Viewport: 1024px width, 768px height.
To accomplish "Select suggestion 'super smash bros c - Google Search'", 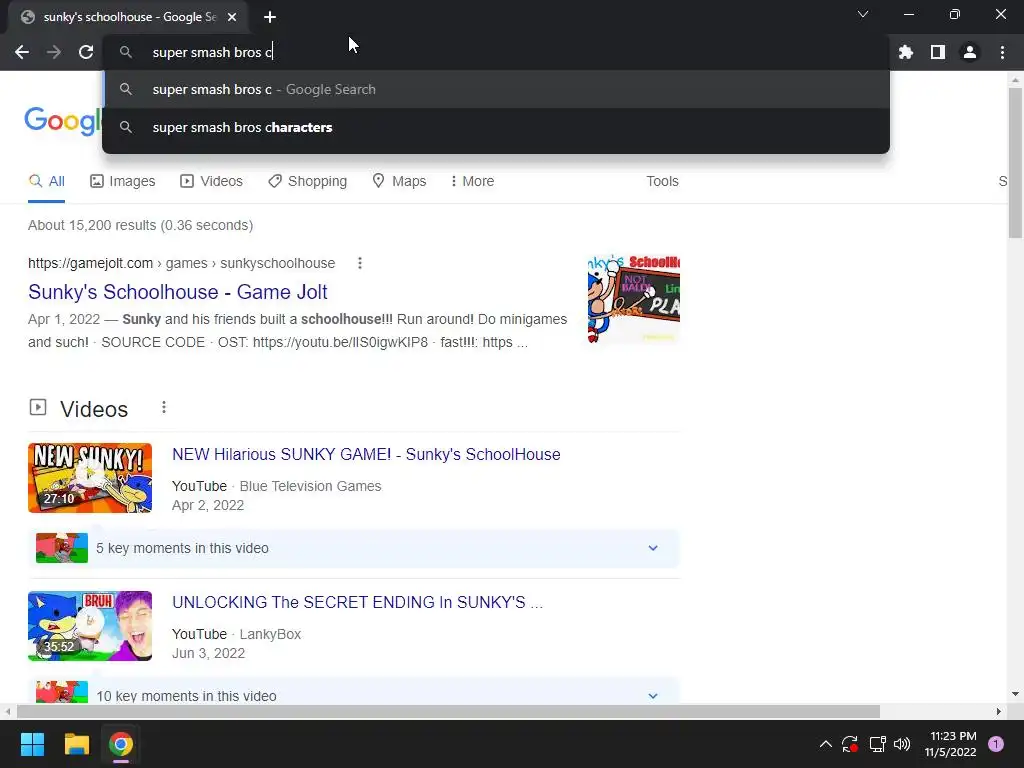I will [496, 89].
